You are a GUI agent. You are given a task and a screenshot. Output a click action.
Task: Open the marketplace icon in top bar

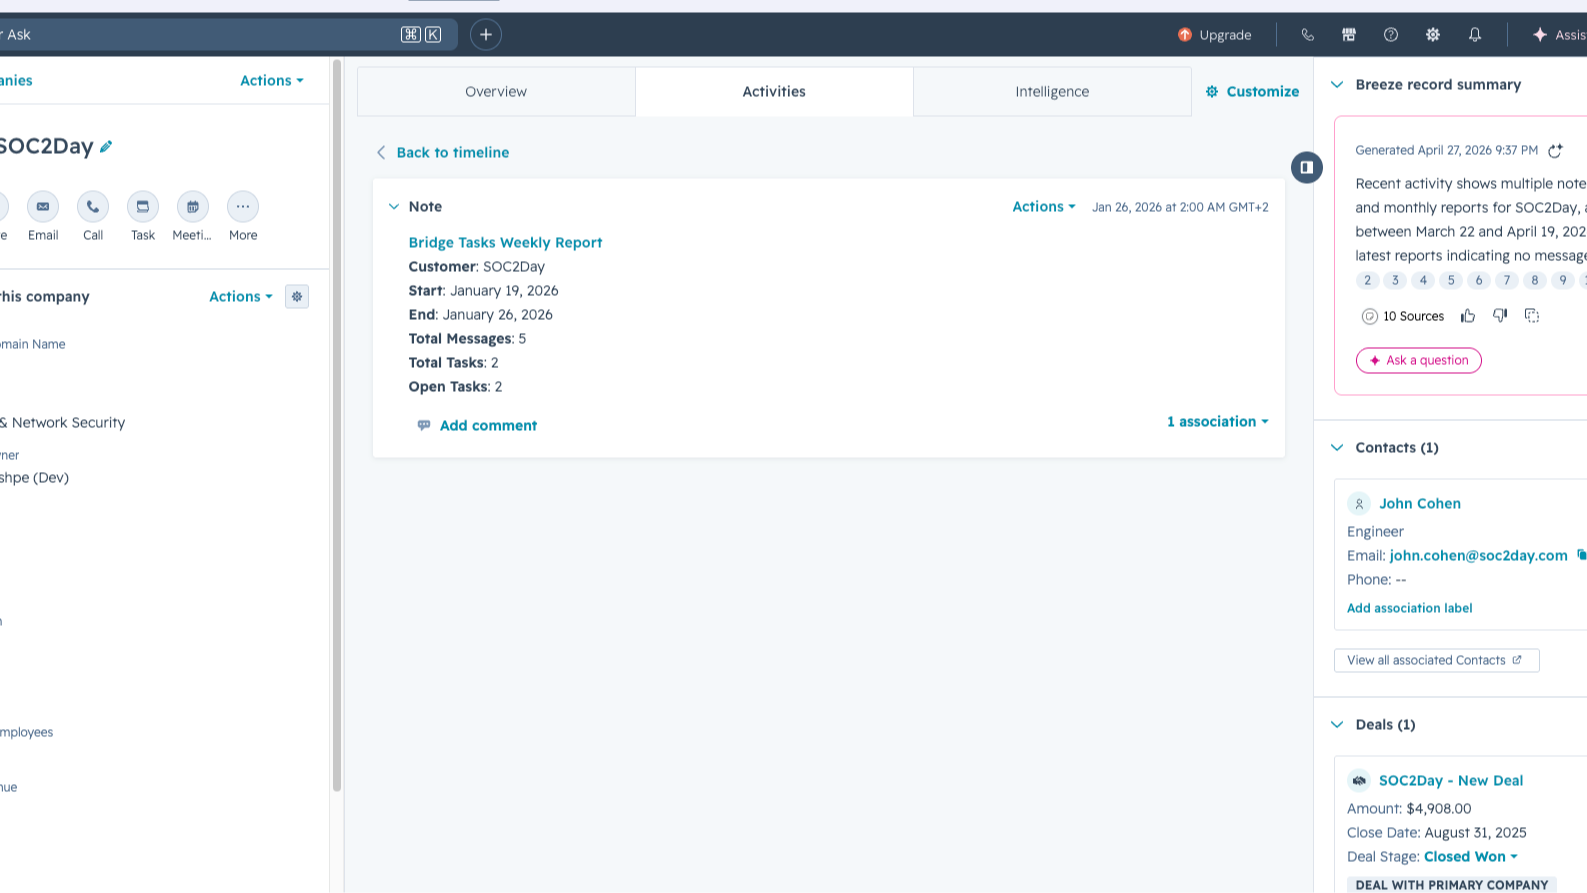1349,34
